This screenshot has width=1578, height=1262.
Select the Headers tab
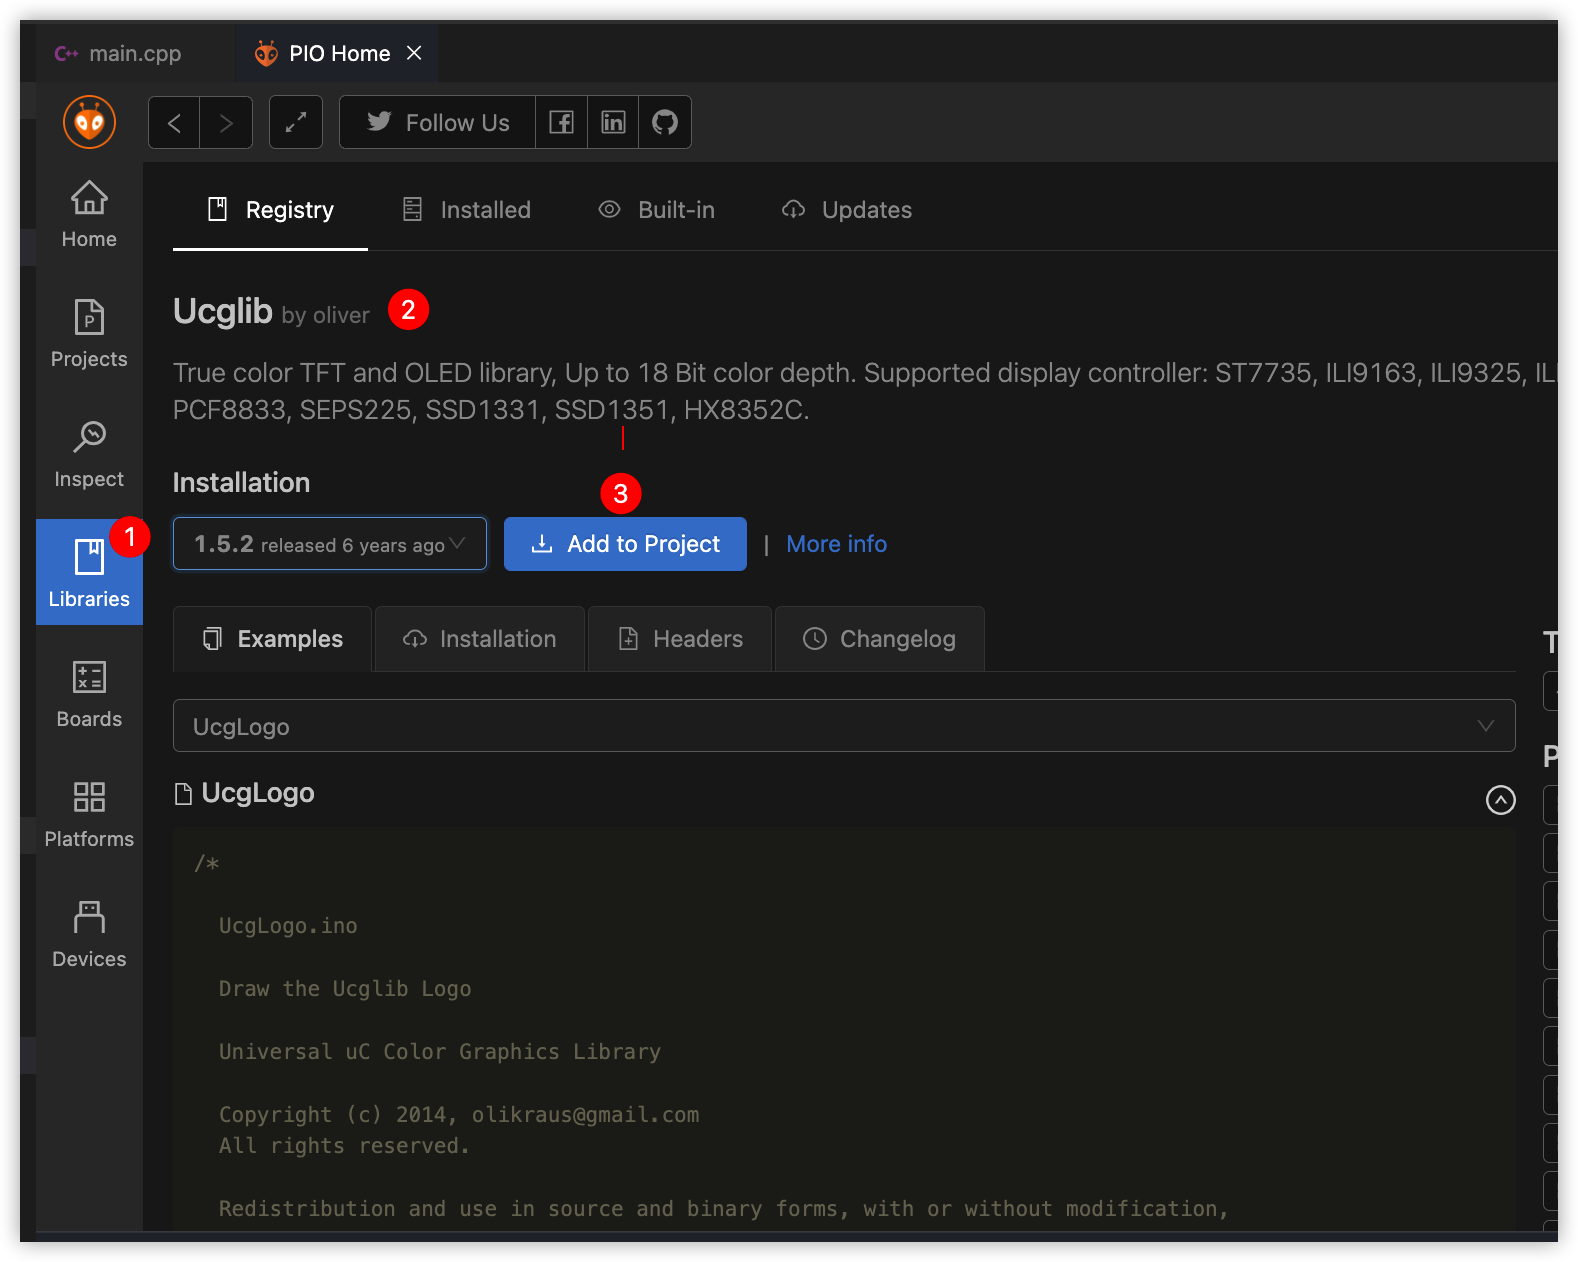pos(680,639)
